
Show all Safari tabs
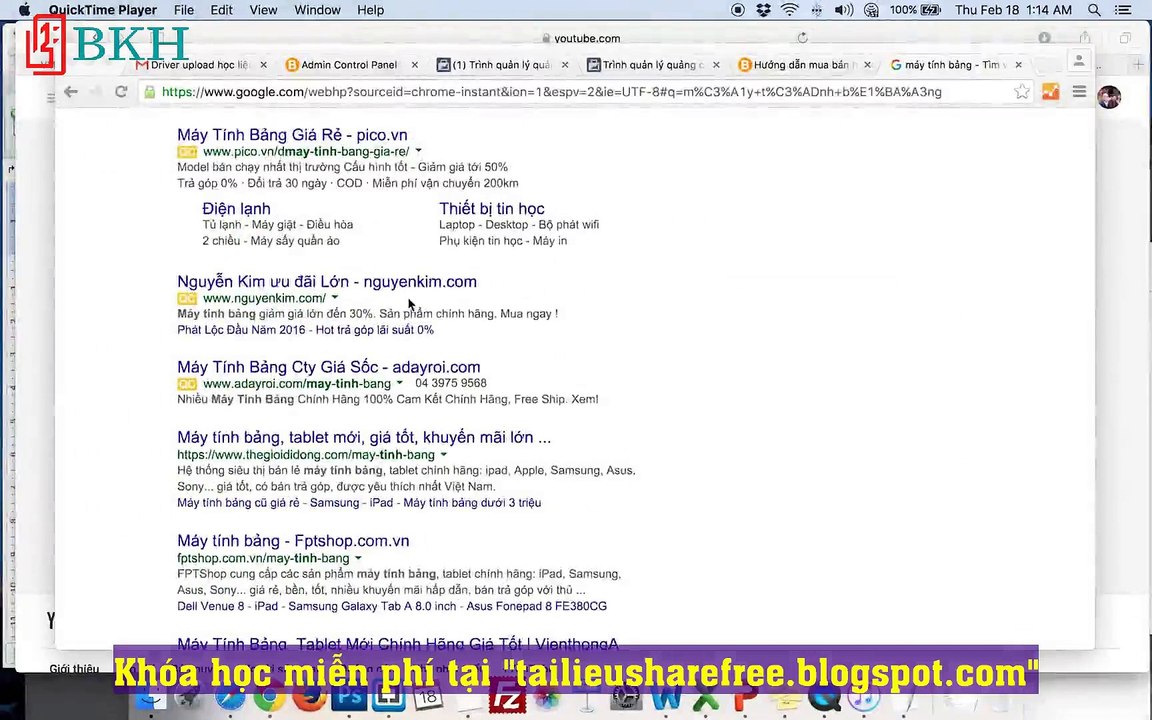pos(1125,37)
